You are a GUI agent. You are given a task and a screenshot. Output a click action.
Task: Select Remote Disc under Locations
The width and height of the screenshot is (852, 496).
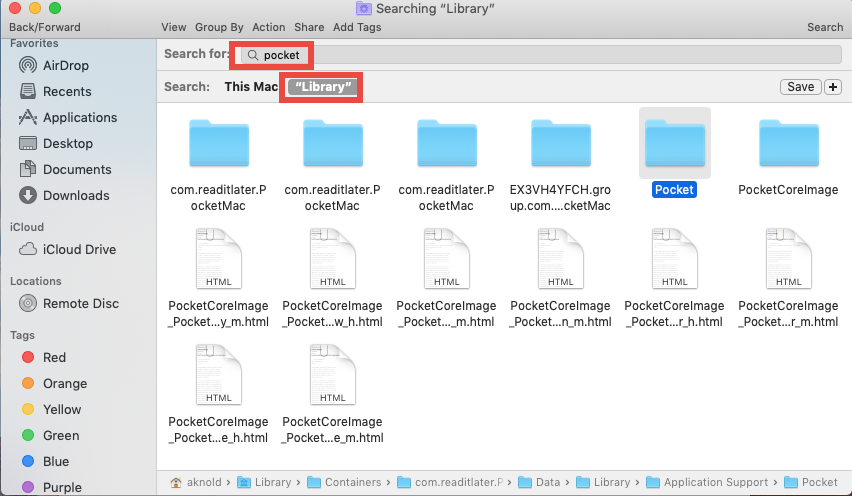[69, 303]
